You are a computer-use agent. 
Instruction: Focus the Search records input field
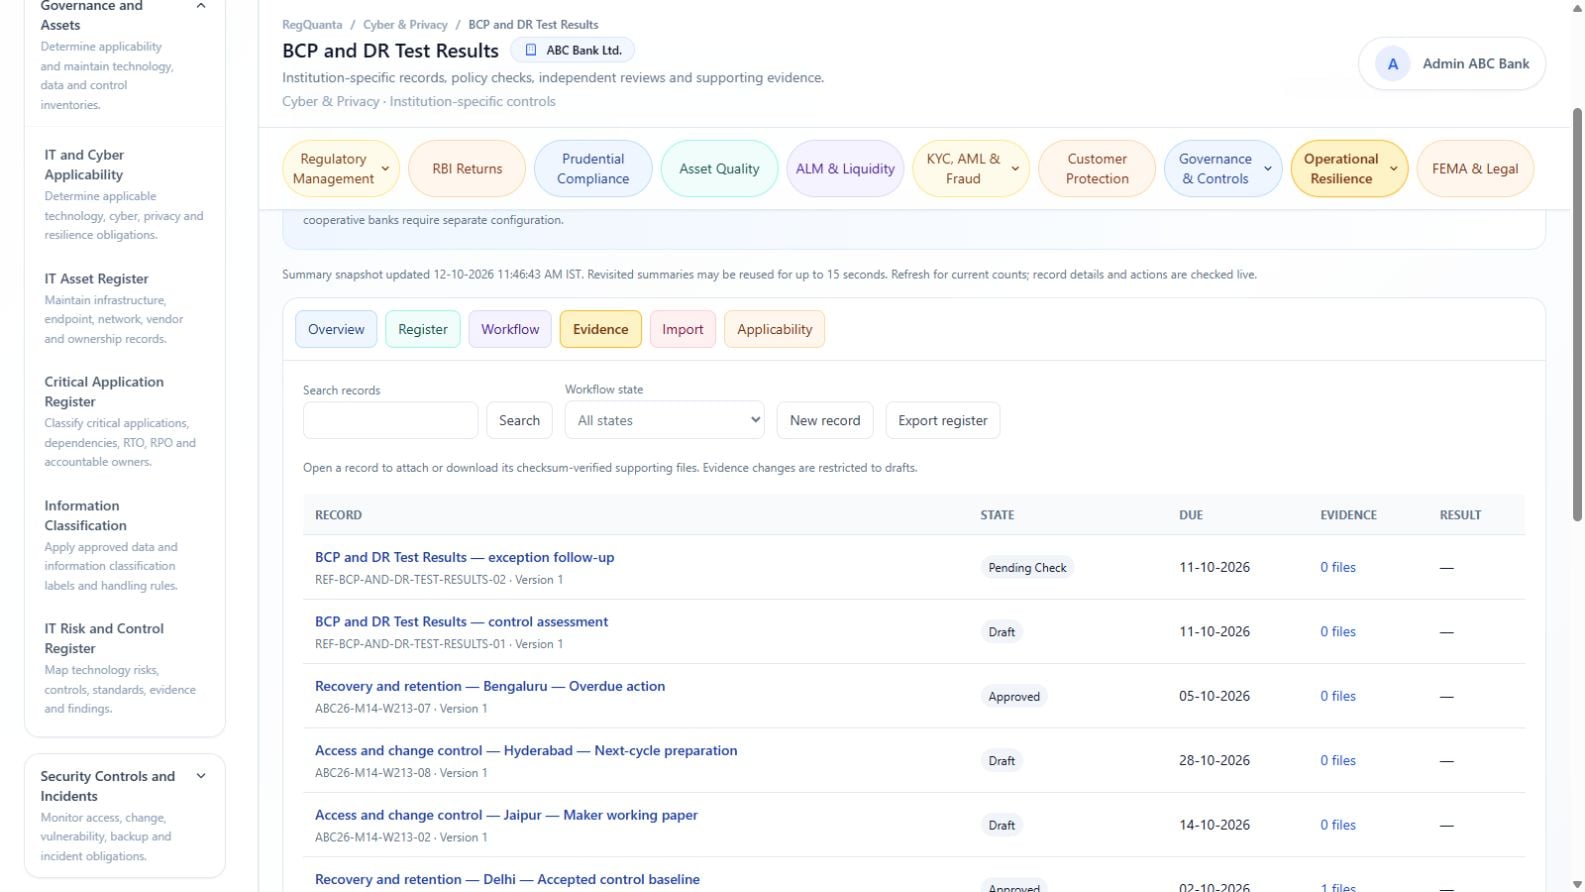click(391, 421)
